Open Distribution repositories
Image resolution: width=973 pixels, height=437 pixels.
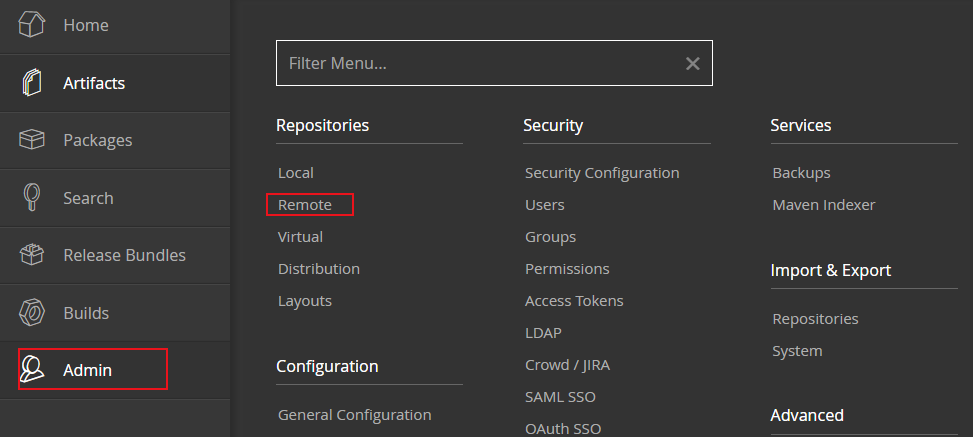pos(319,269)
